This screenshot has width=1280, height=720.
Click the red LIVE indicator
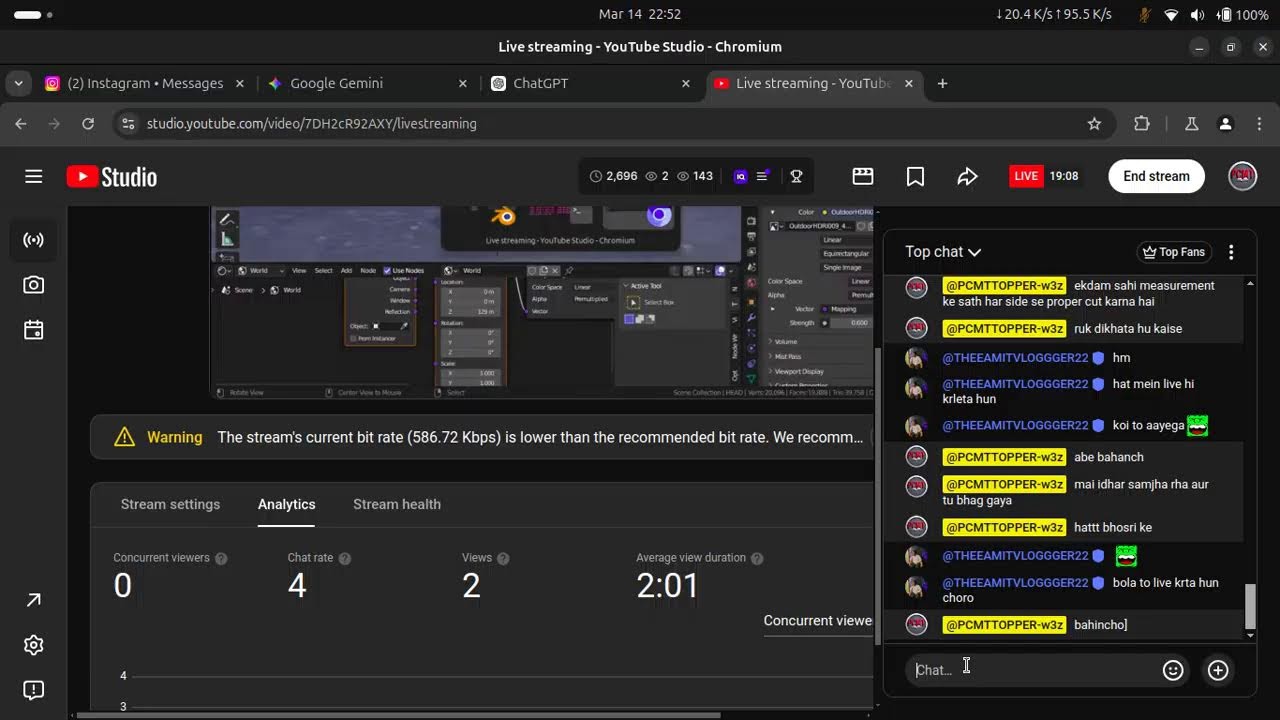1026,176
